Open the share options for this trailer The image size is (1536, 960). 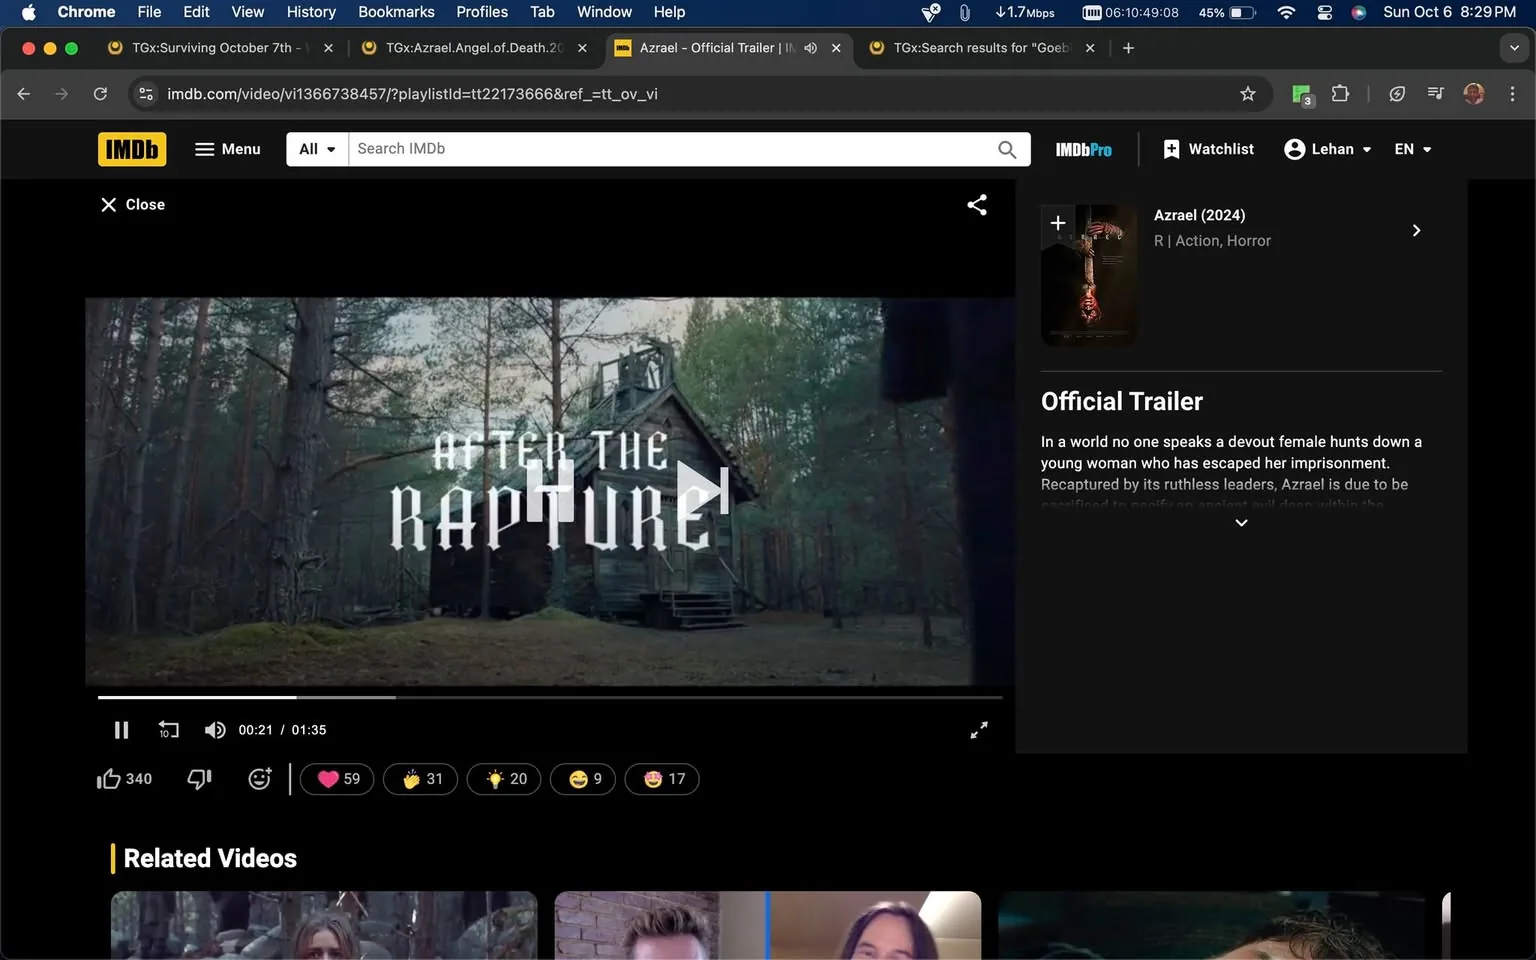point(976,204)
